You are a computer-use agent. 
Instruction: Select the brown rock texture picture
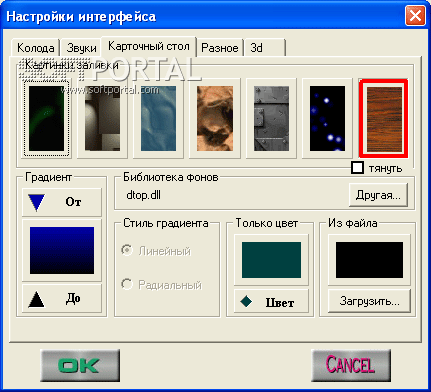(x=215, y=118)
